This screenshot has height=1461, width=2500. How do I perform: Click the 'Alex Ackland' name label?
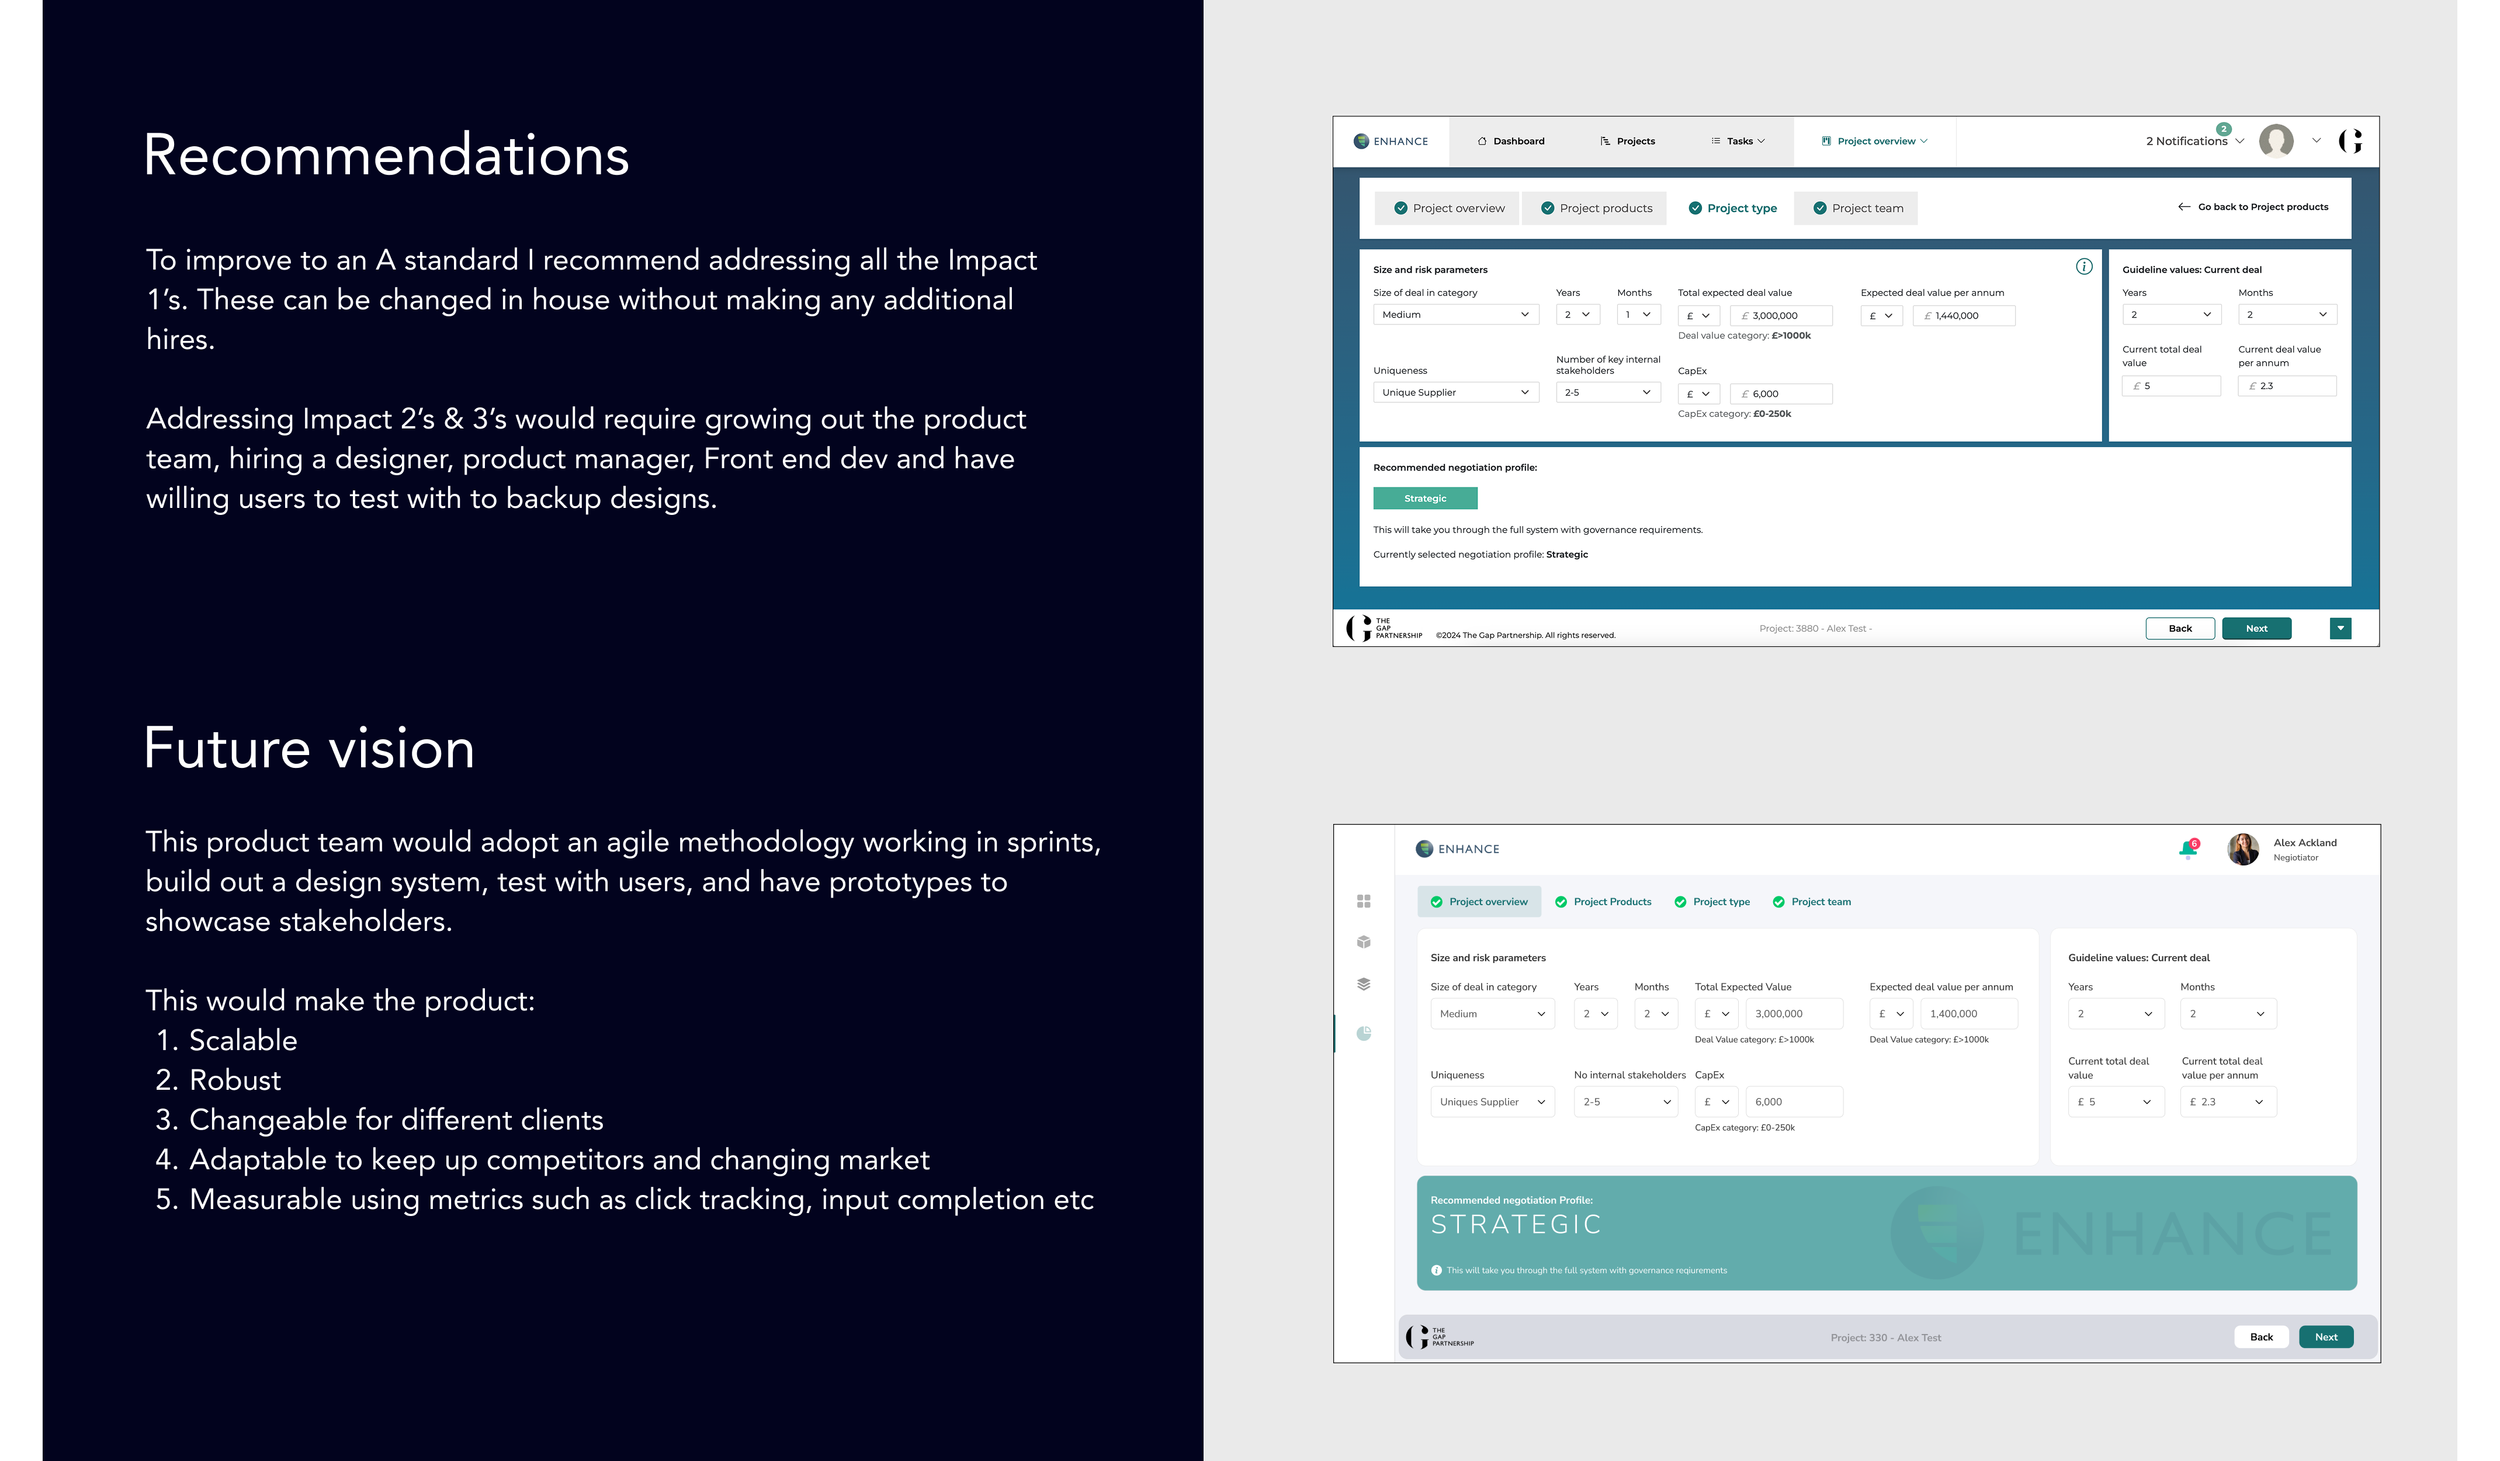pos(2305,843)
